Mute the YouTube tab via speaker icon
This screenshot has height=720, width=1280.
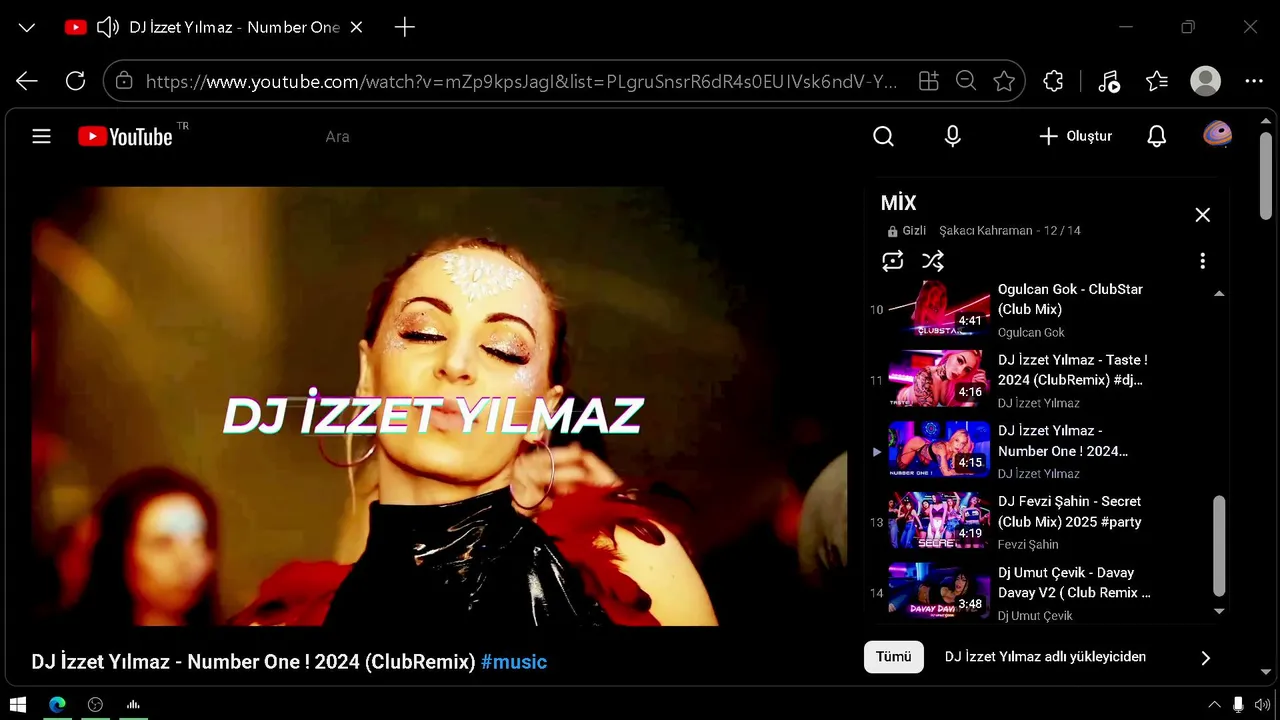(107, 27)
